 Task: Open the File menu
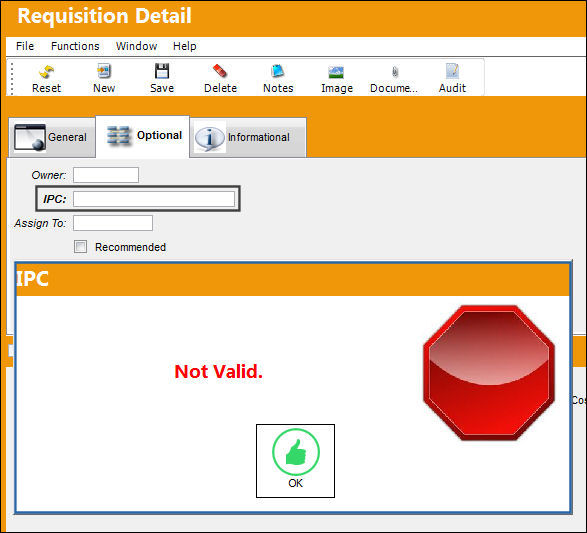click(25, 46)
